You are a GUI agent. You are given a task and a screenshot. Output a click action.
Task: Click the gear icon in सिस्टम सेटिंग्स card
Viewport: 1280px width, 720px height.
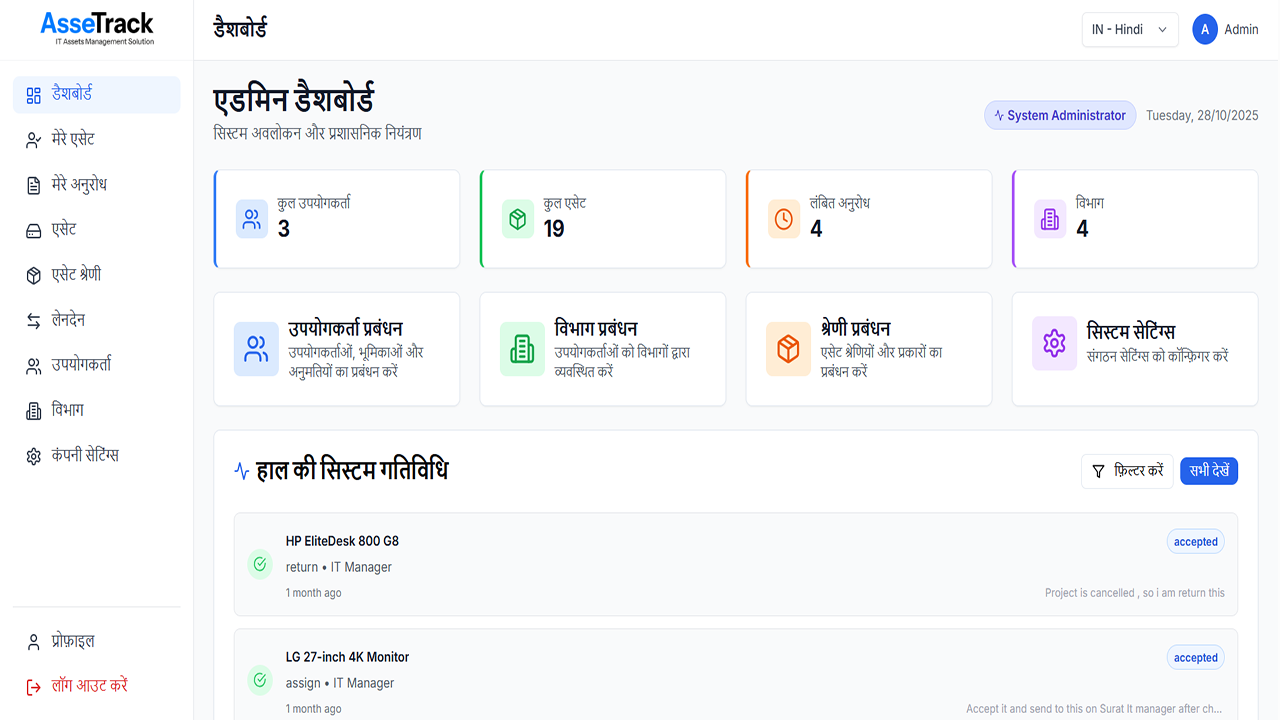(1054, 343)
